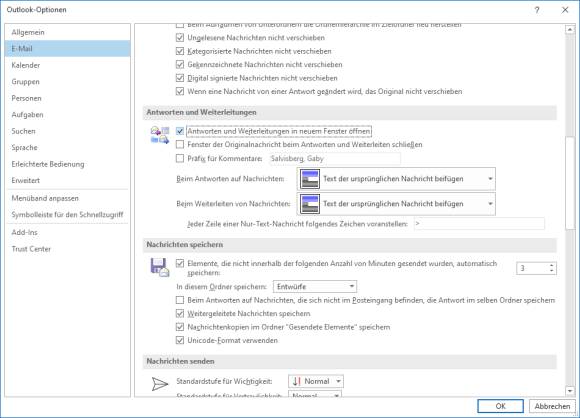Click the send messages paper plane icon
This screenshot has width=580, height=418.
160,384
